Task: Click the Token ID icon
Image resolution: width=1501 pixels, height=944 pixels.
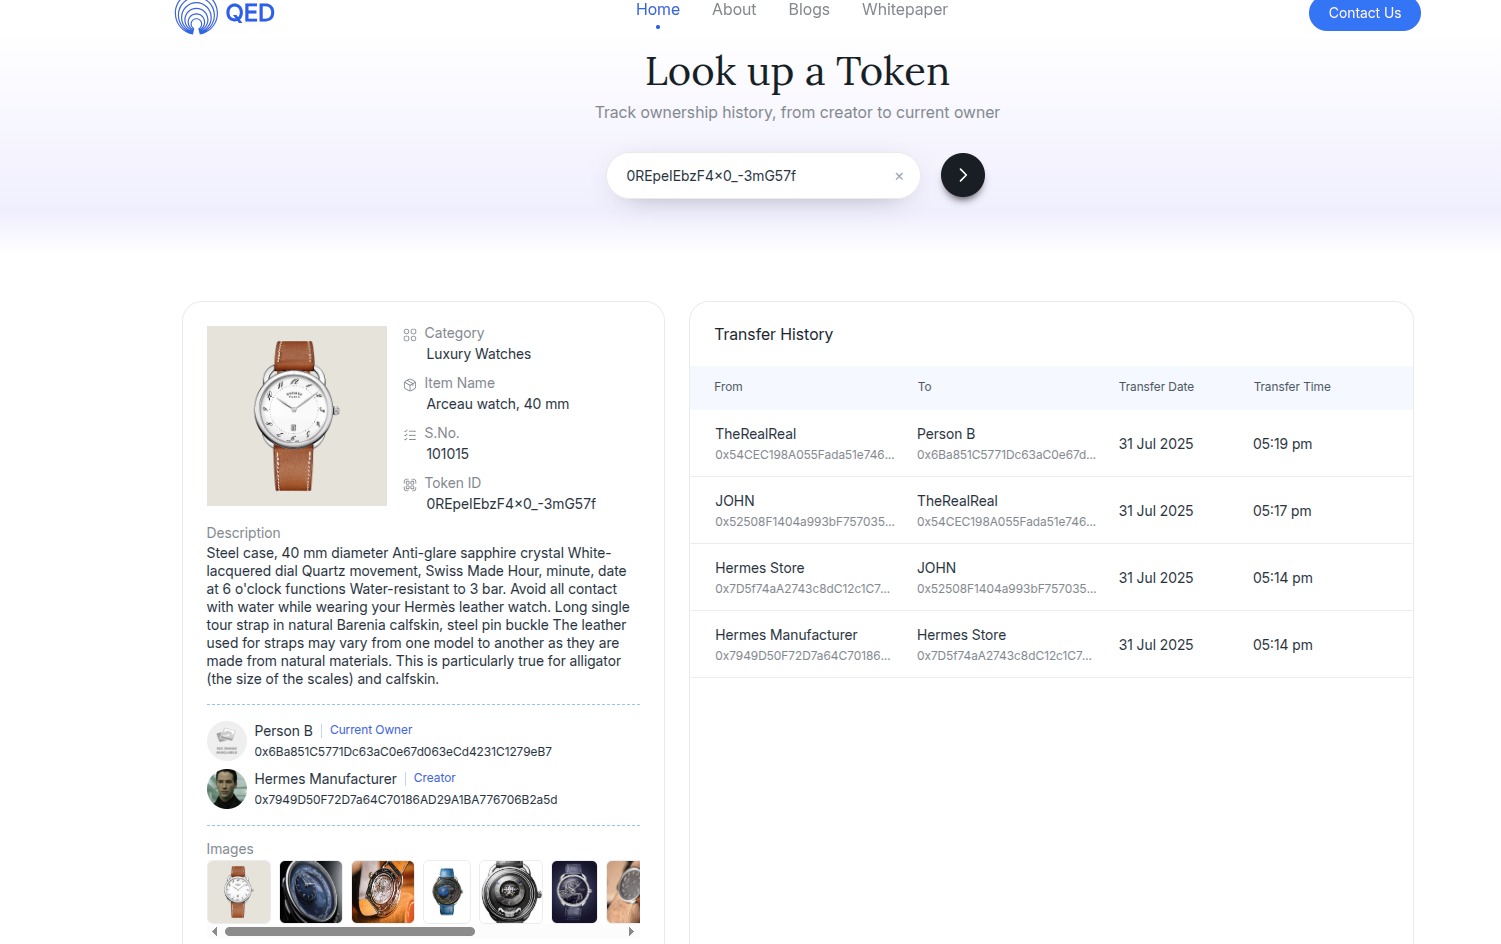Action: [x=410, y=485]
